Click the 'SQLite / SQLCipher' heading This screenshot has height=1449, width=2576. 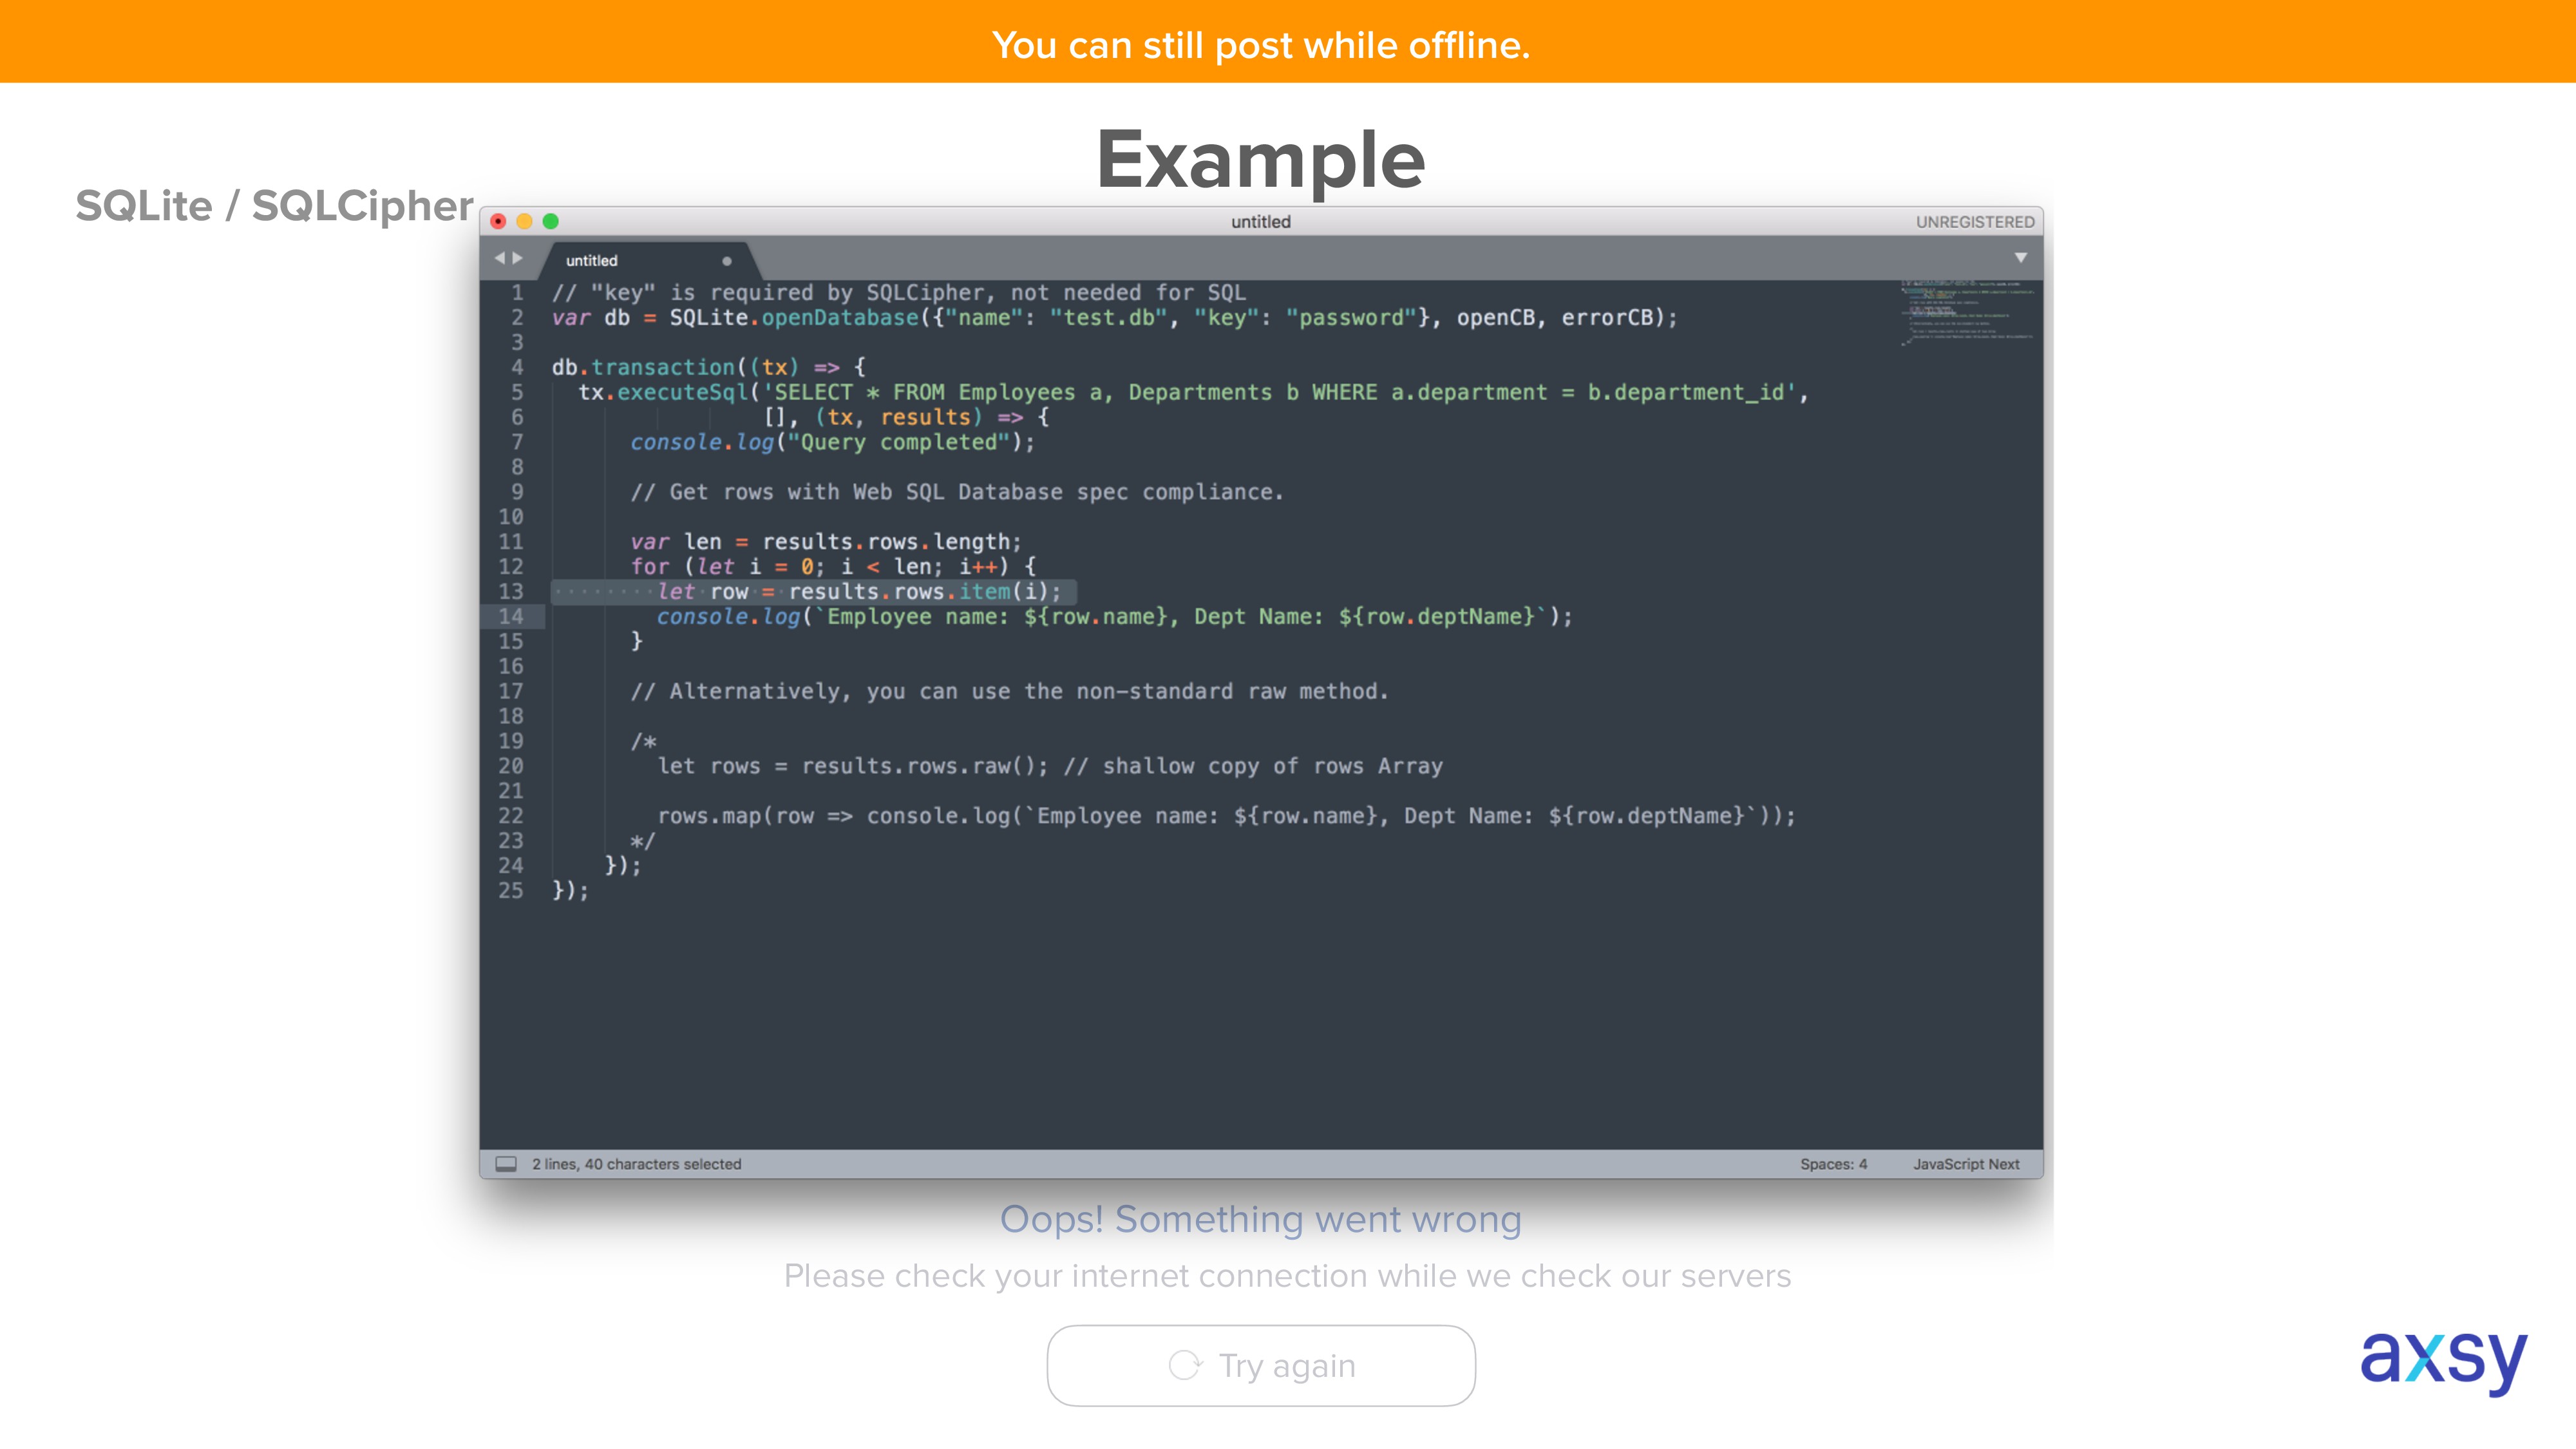click(x=274, y=206)
